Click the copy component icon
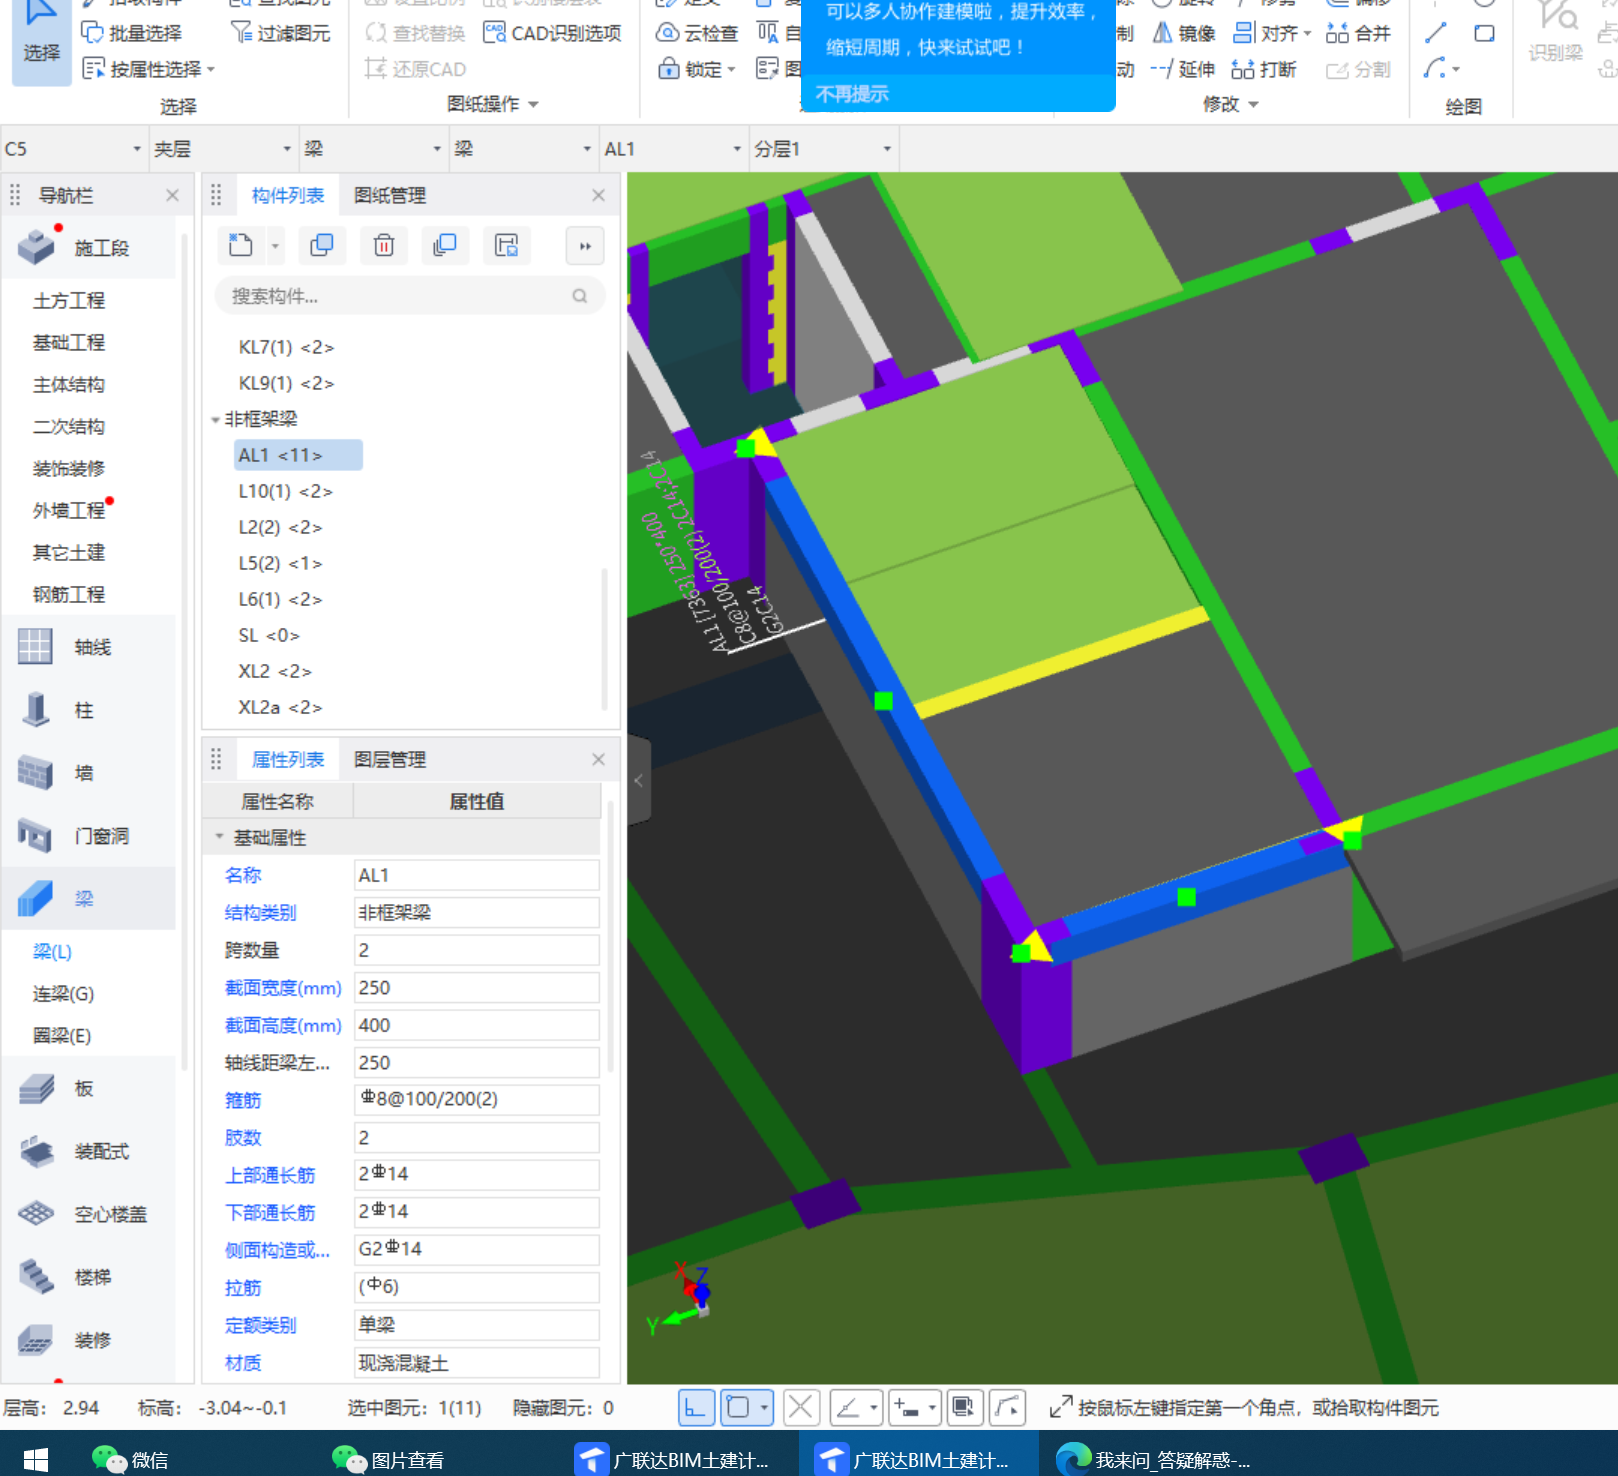Image resolution: width=1618 pixels, height=1476 pixels. pos(322,245)
